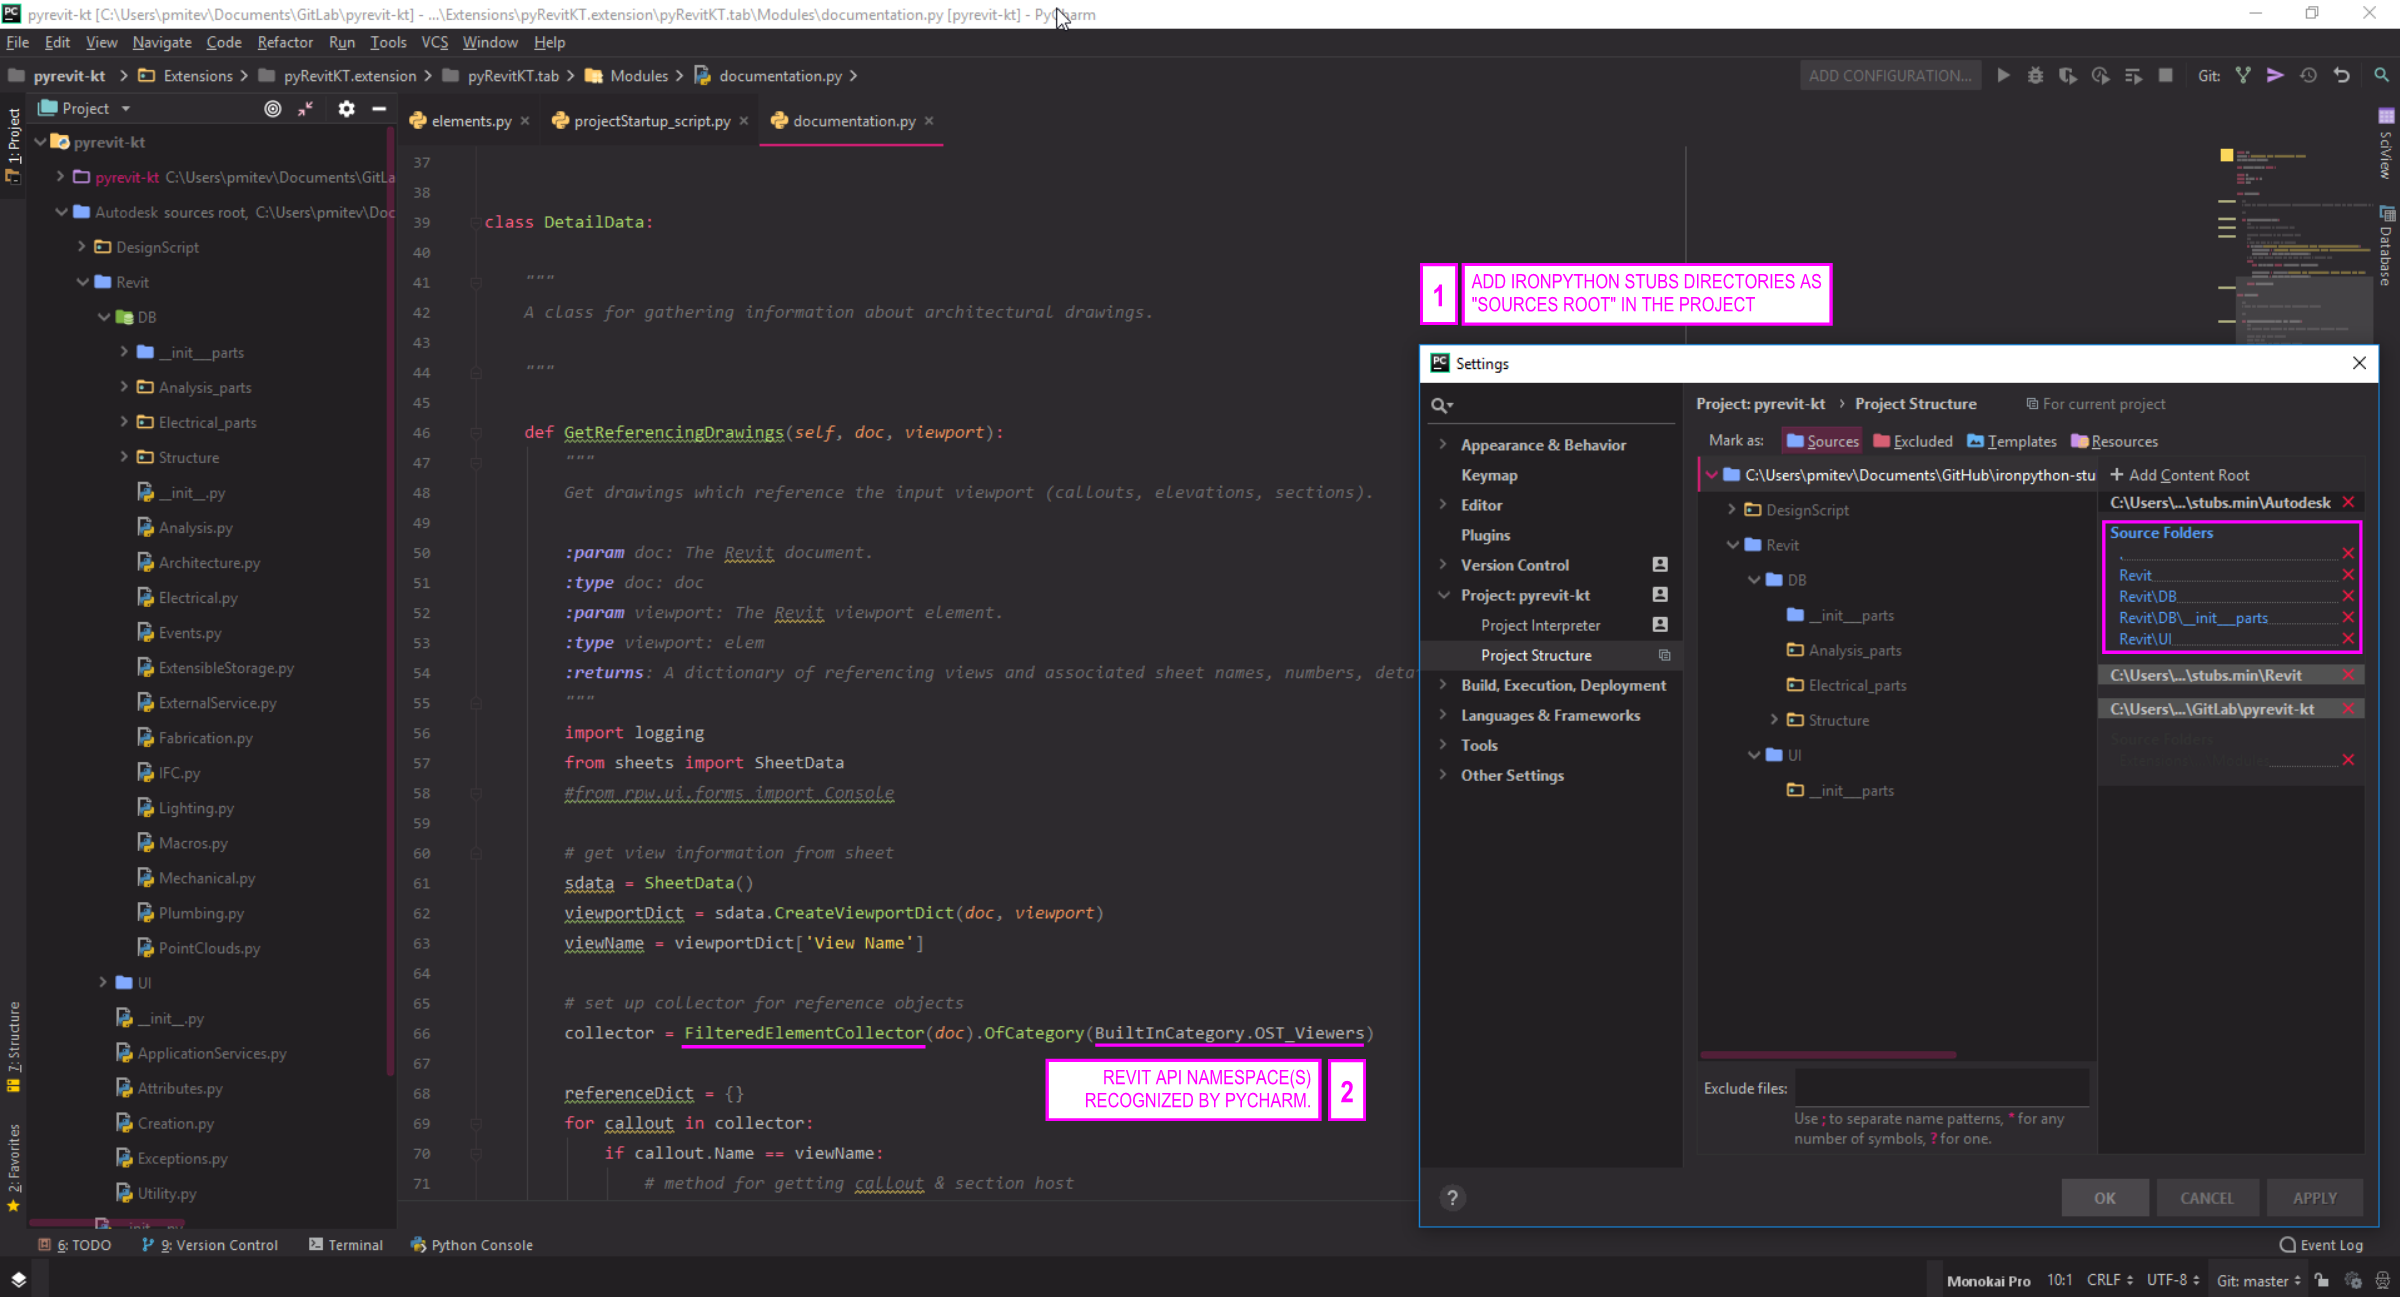Close the elements.py tab

[525, 121]
